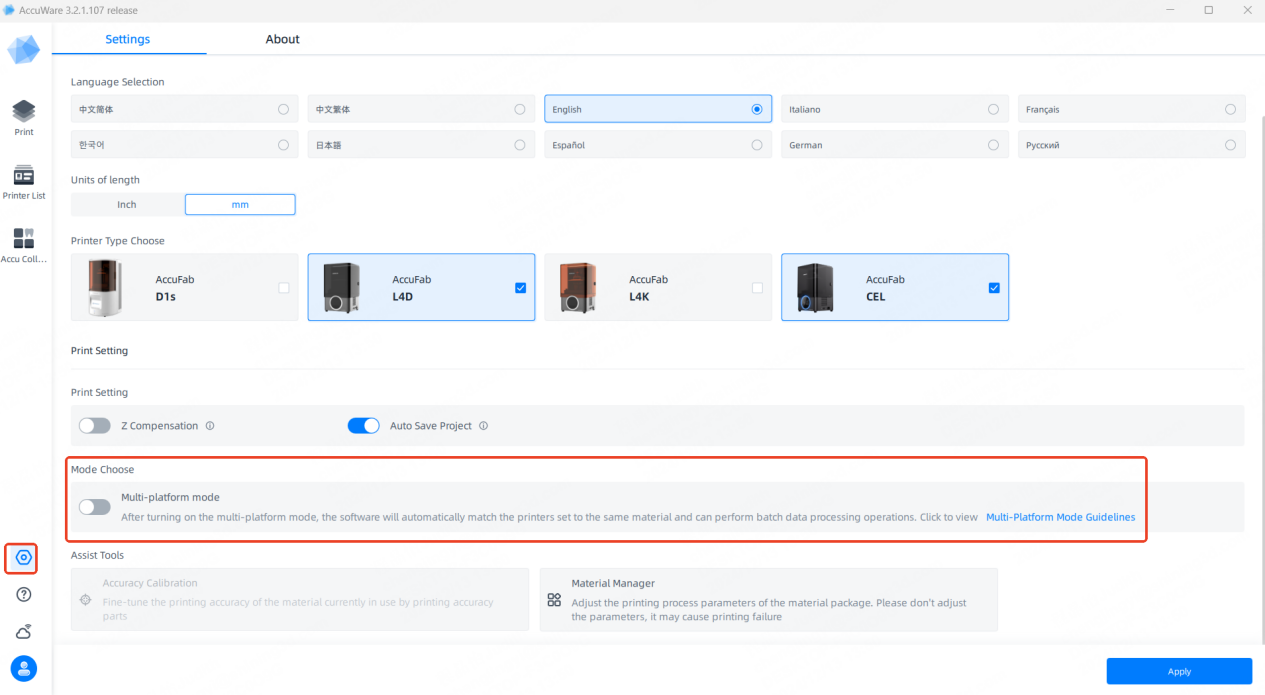Click the Apply button
1265x695 pixels.
click(x=1179, y=671)
